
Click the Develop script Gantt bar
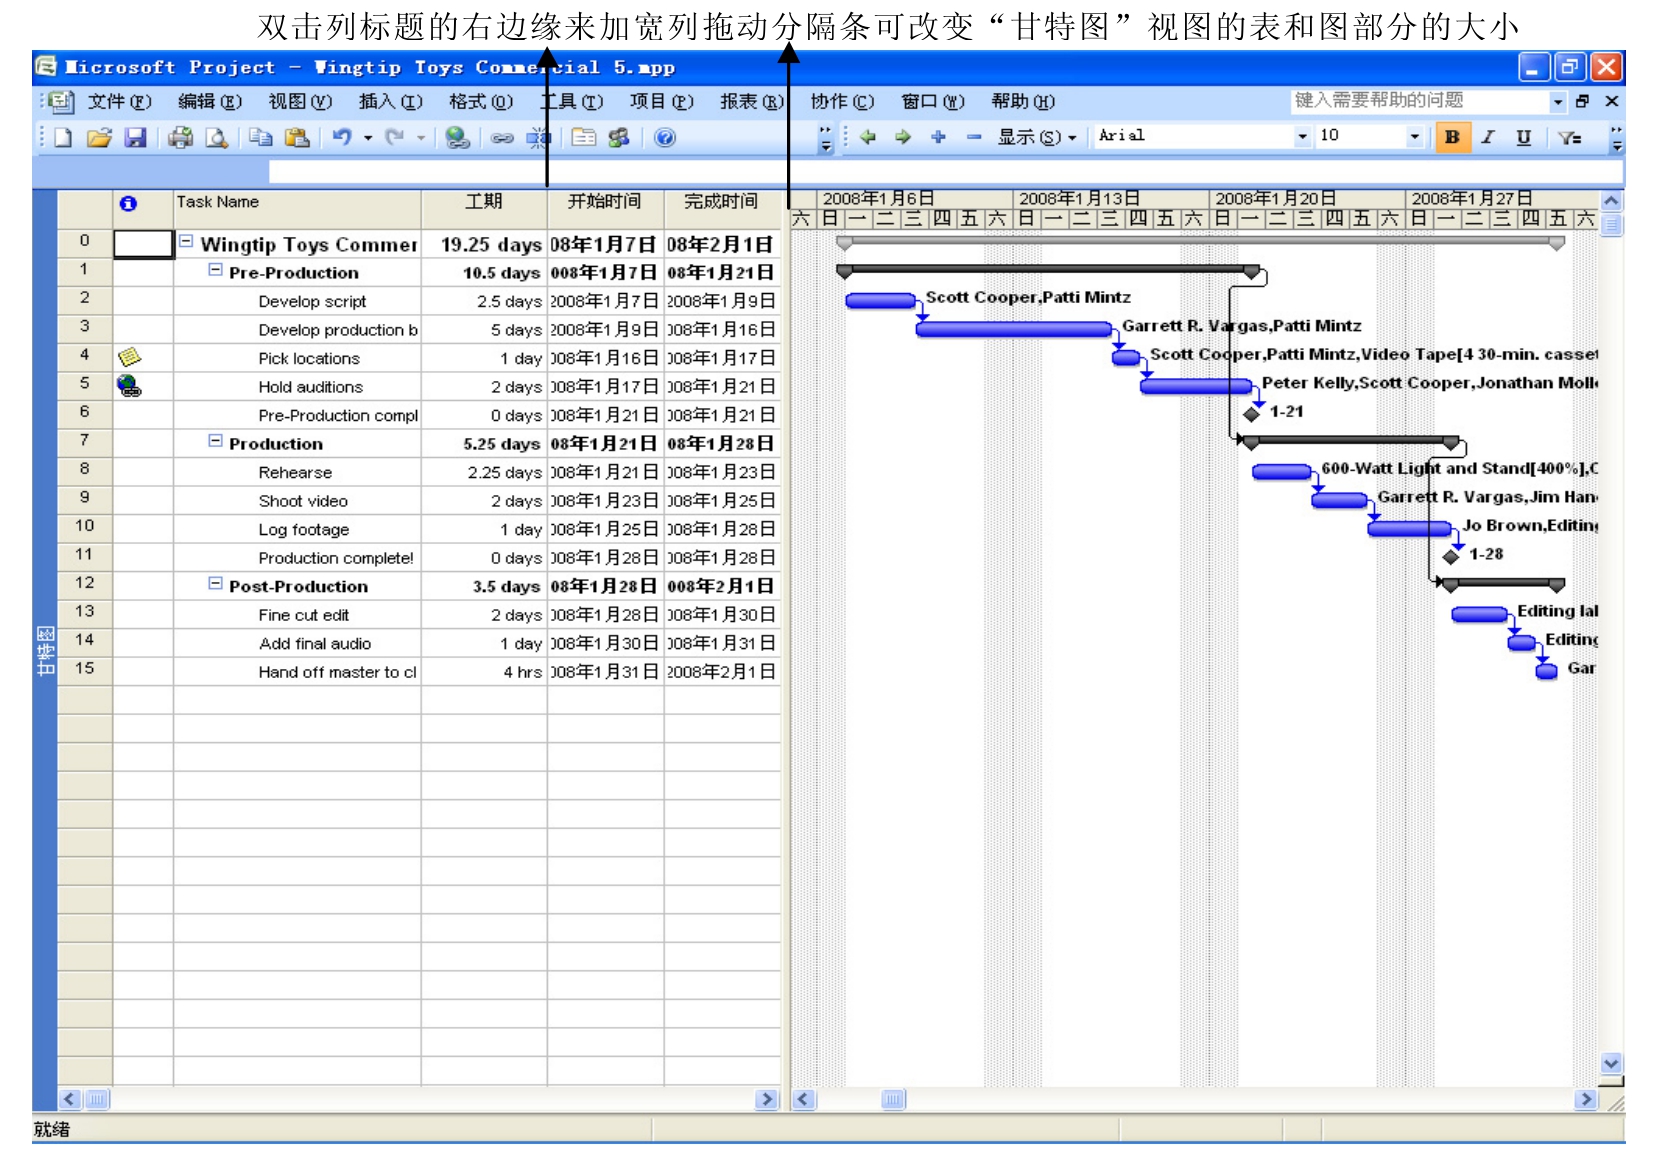coord(881,300)
